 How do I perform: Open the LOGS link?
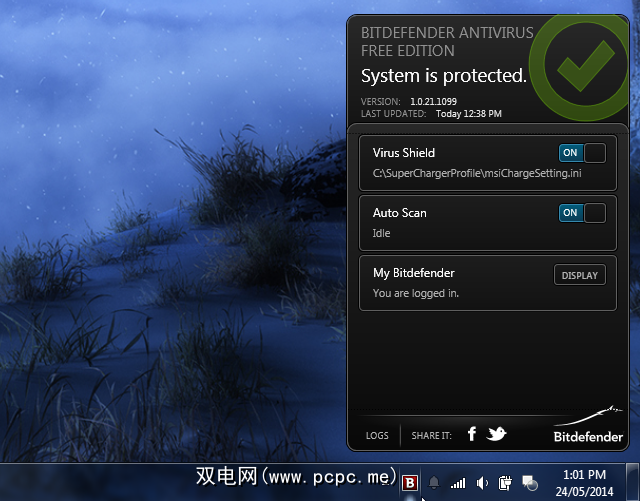pyautogui.click(x=377, y=436)
